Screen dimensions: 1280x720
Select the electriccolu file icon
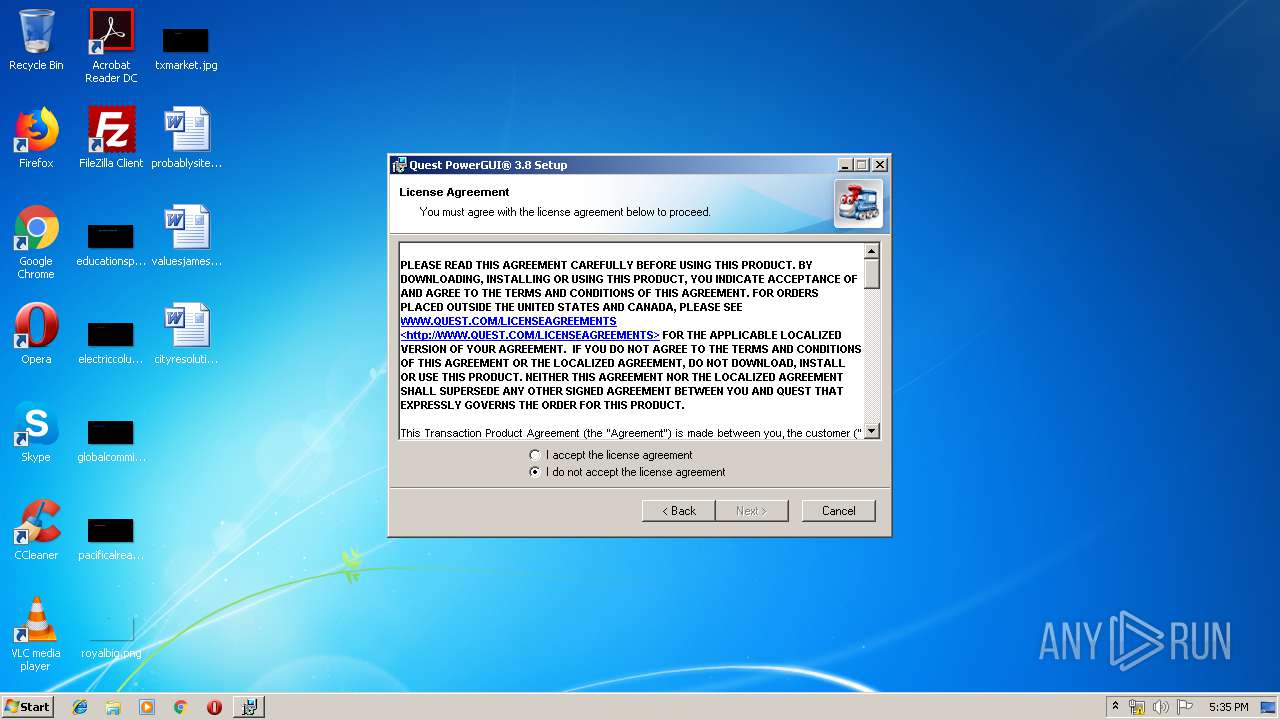pos(111,343)
